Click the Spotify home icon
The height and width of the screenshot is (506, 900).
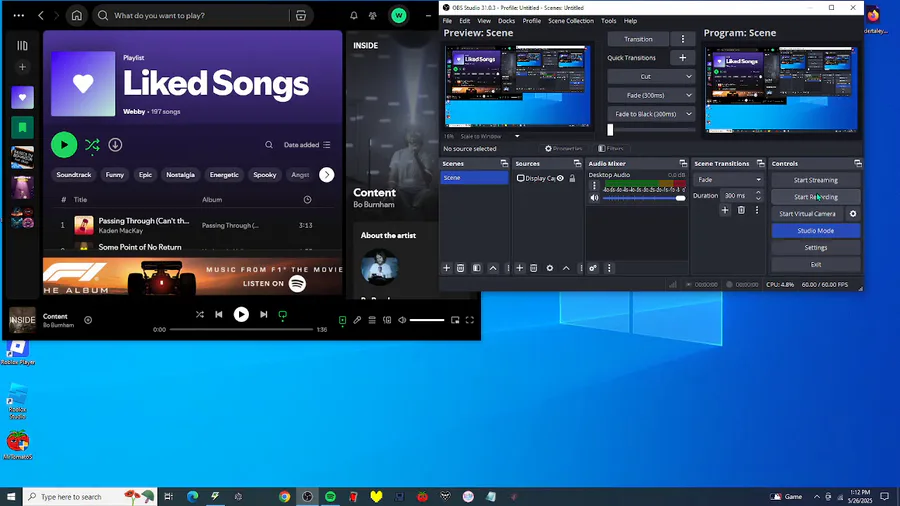tap(76, 15)
